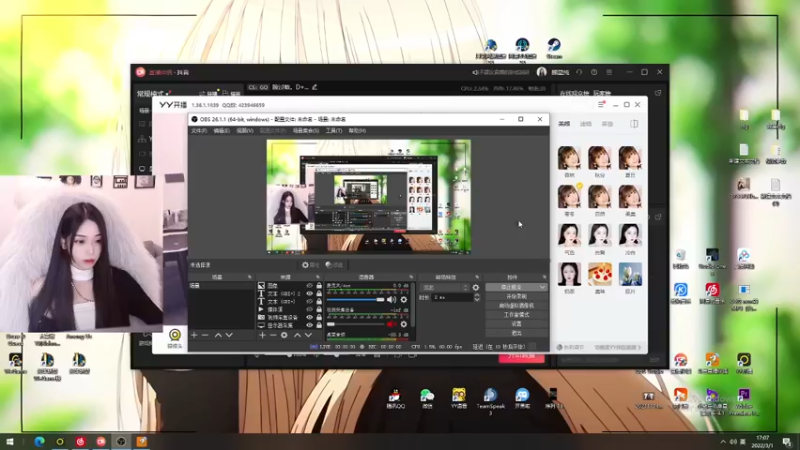This screenshot has width=800, height=450.
Task: Click microphone volume slider in mixer
Action: (x=356, y=299)
